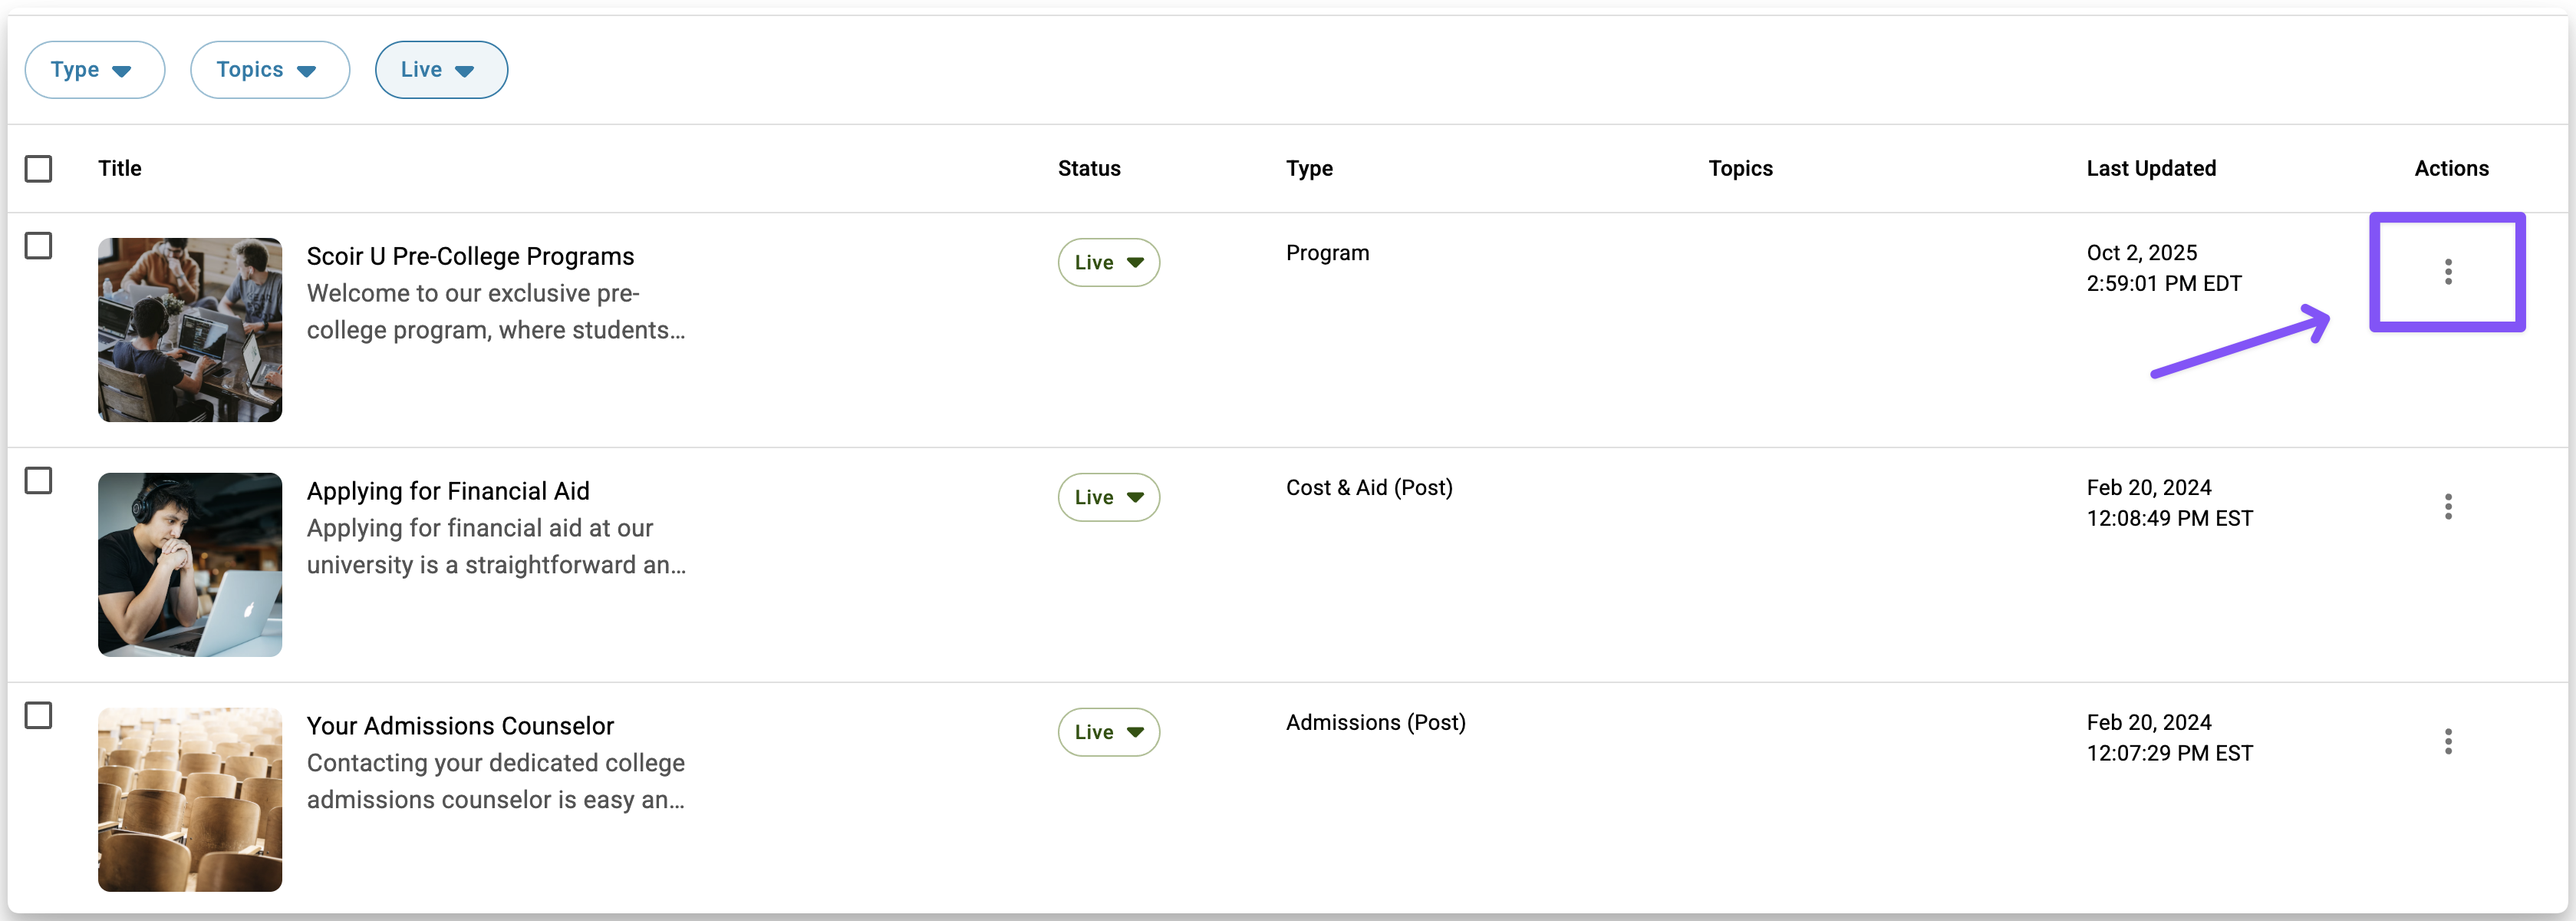The height and width of the screenshot is (921, 2576).
Task: Check the Scoir U Pre-College Programs row
Action: (x=39, y=246)
